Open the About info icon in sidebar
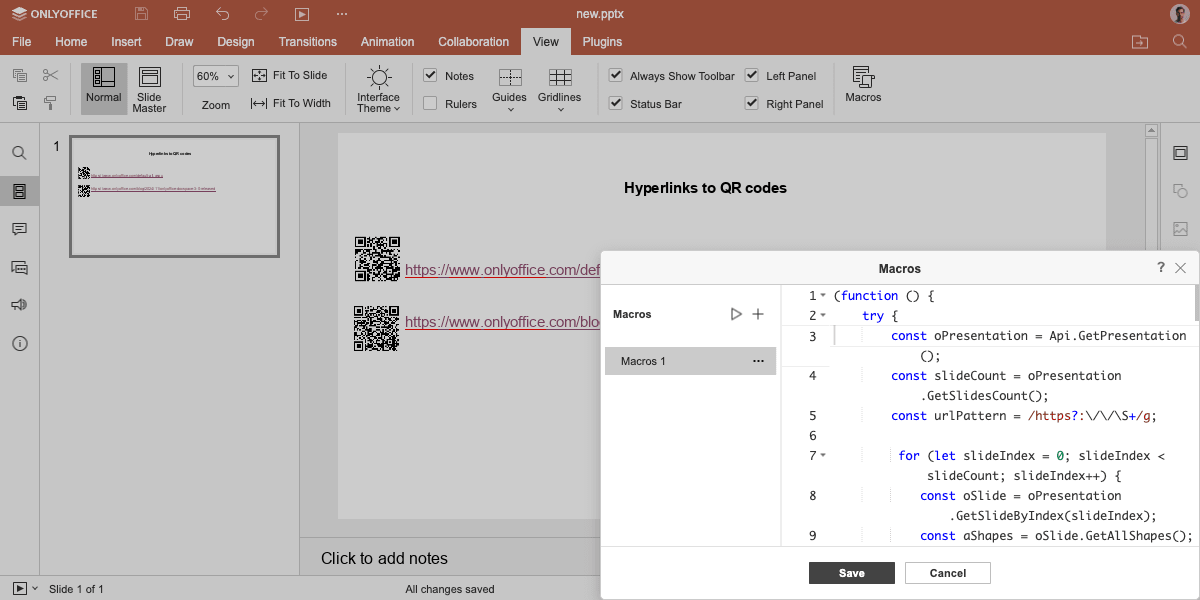 (x=19, y=343)
